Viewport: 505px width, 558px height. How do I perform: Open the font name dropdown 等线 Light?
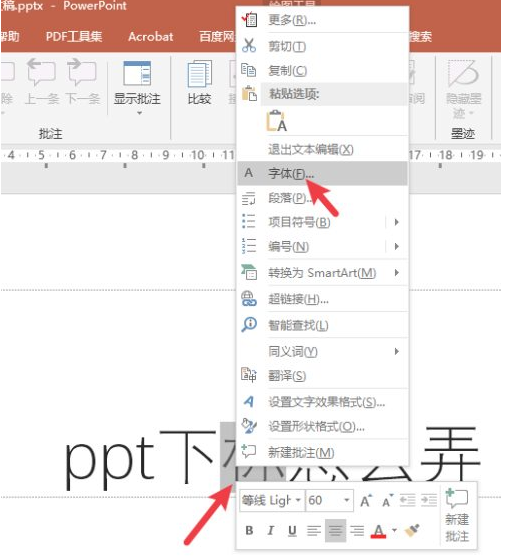click(298, 500)
